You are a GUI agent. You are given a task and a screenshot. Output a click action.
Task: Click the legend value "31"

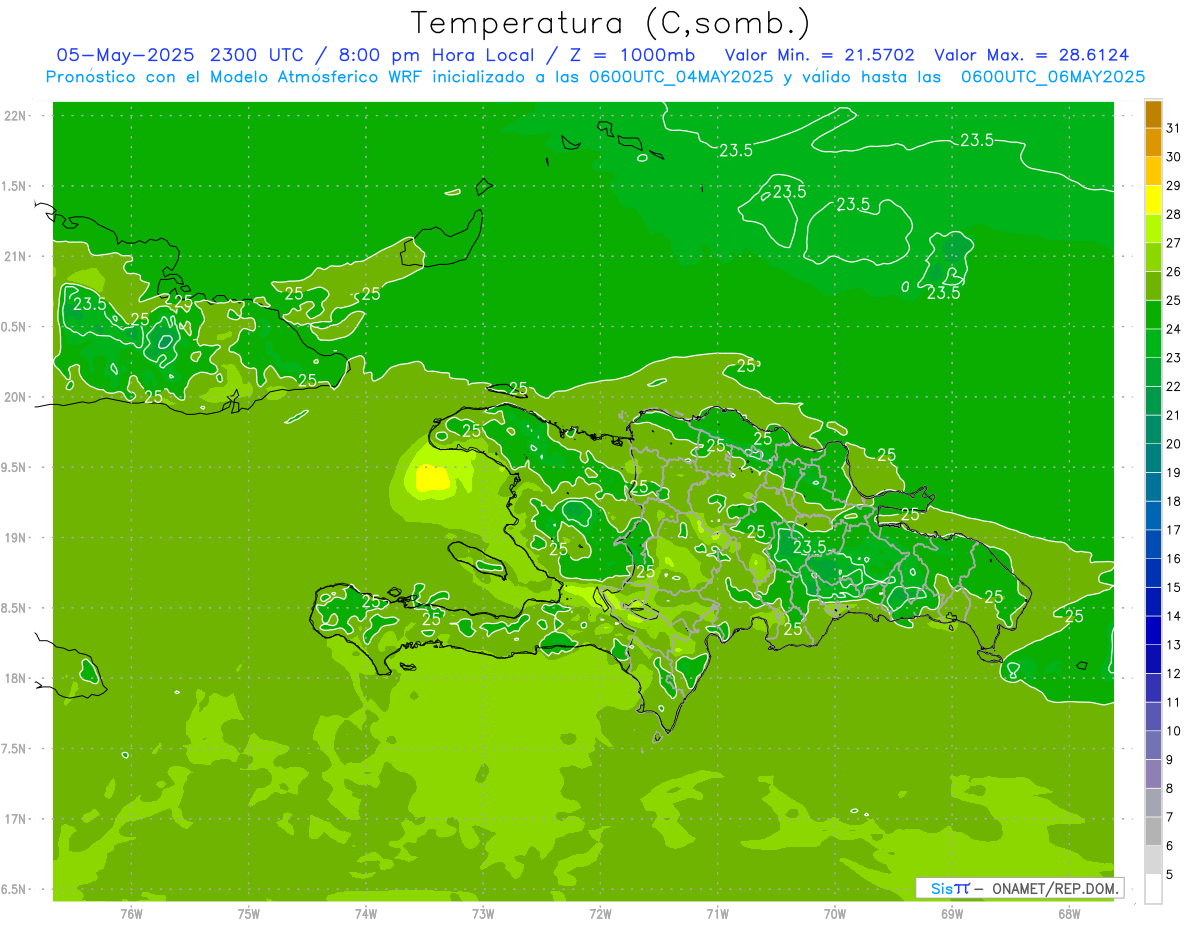1173,128
